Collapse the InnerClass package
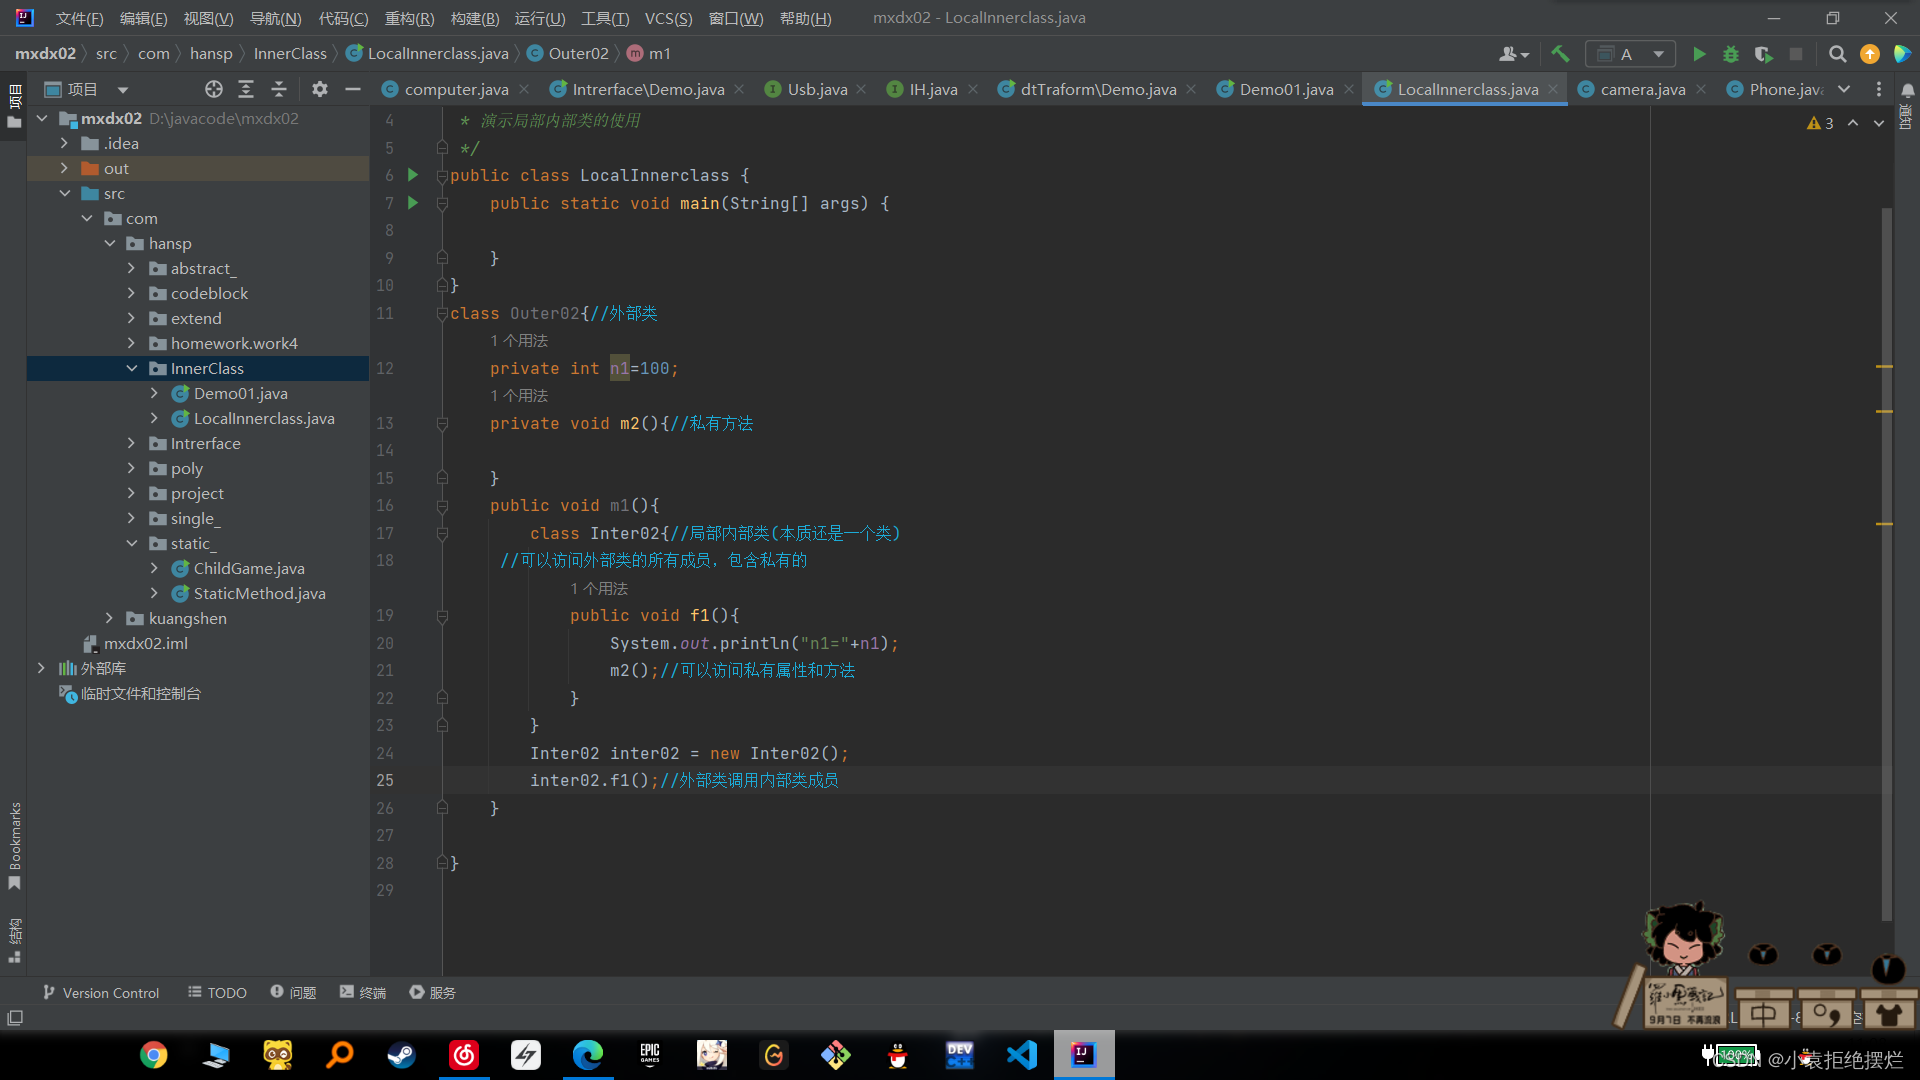This screenshot has height=1080, width=1920. [131, 368]
